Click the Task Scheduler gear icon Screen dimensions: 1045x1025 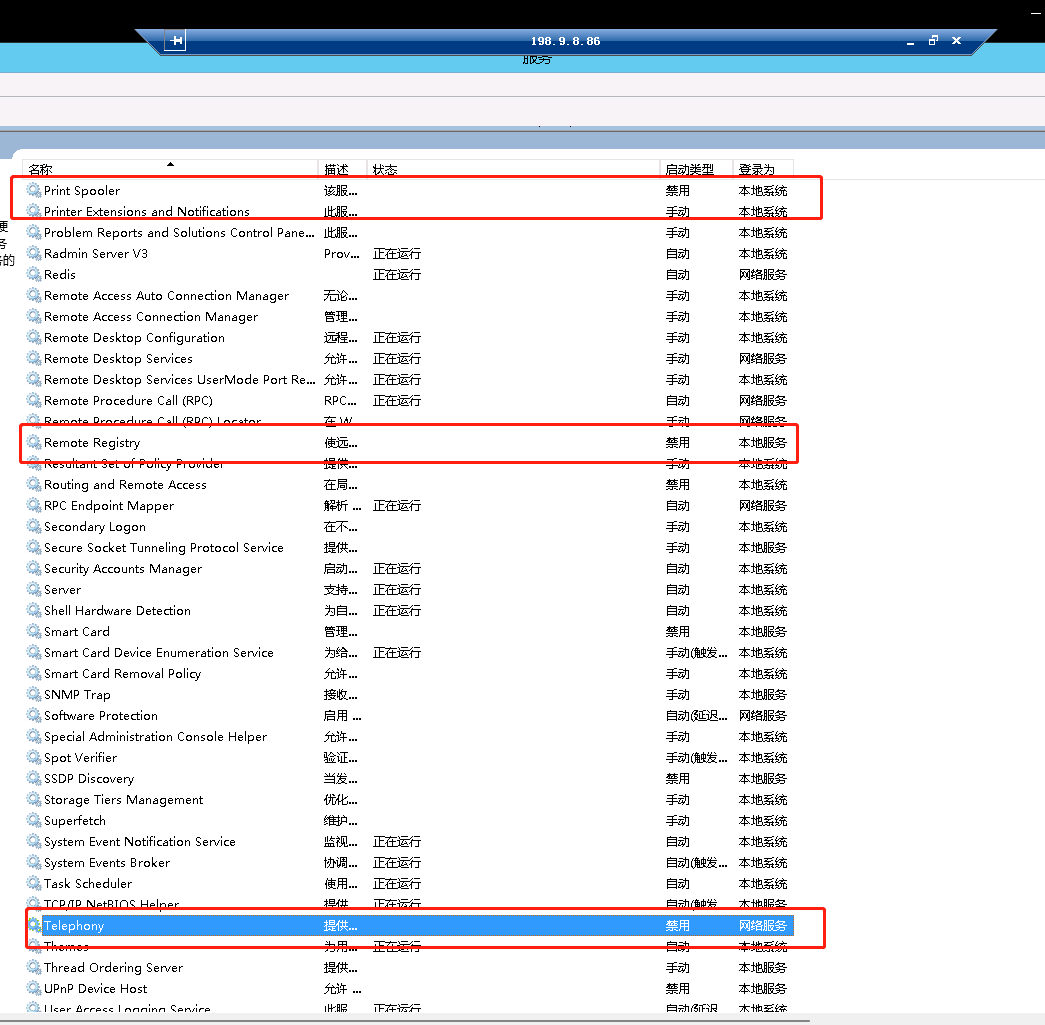pos(34,884)
